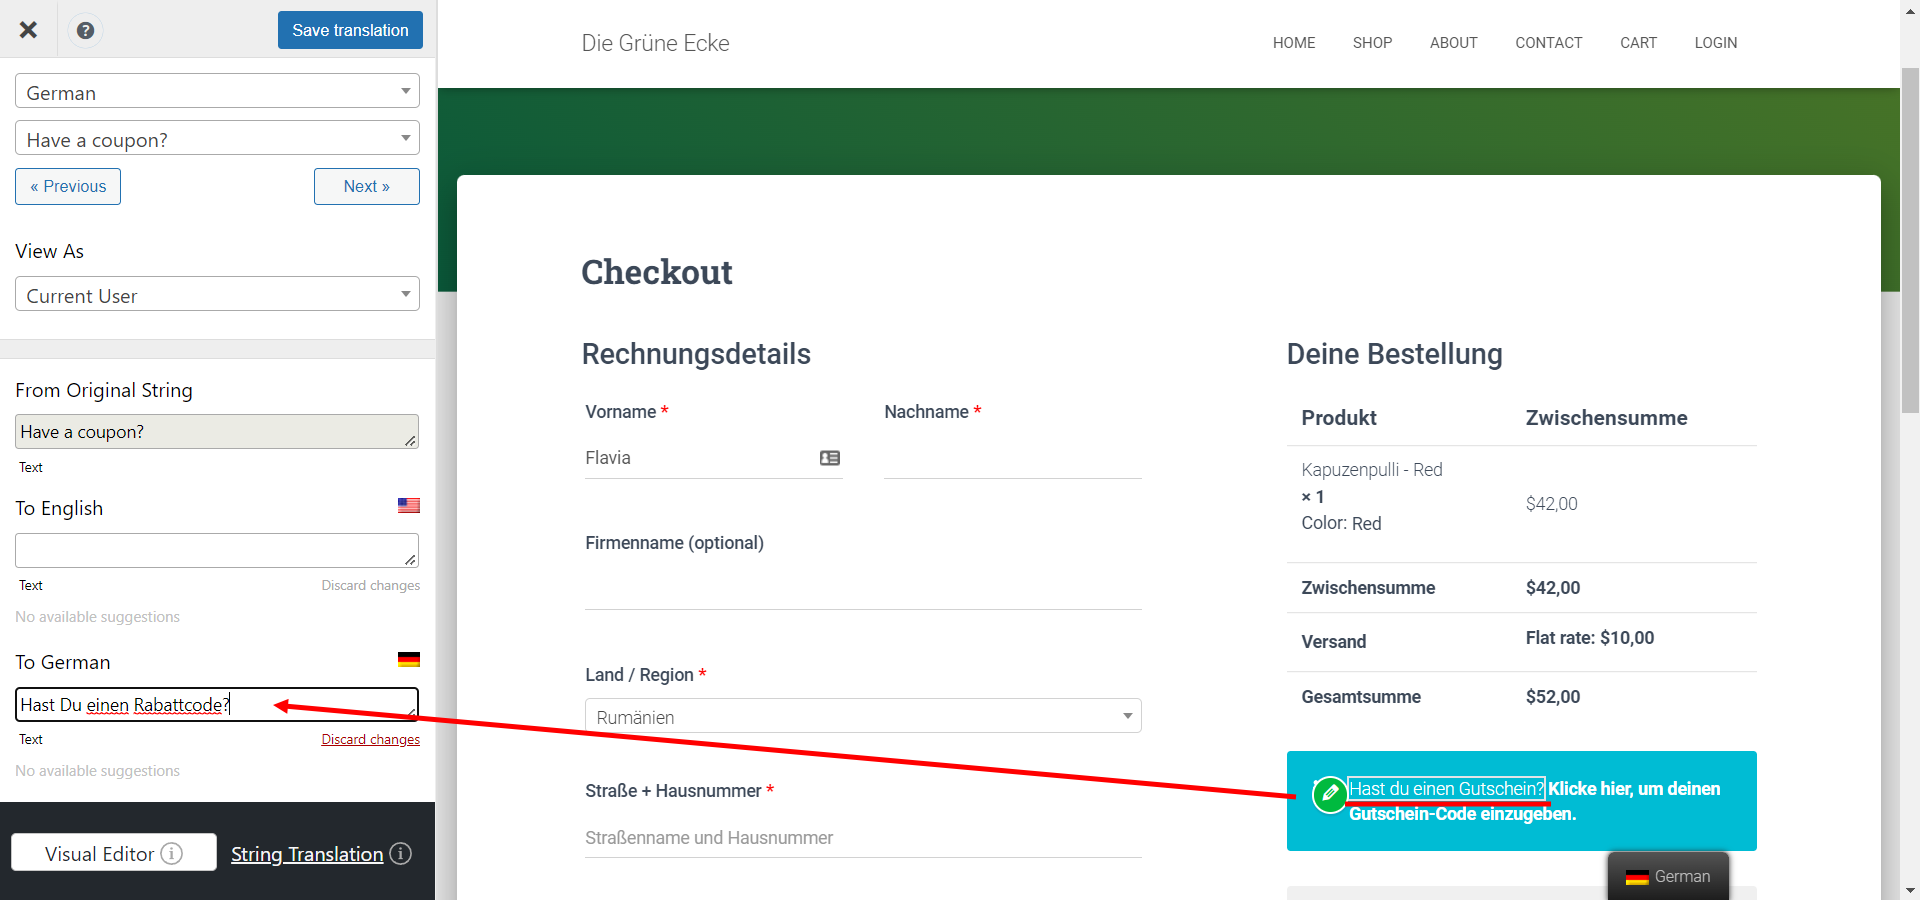The image size is (1920, 900).
Task: Click the View As label
Action: point(50,251)
